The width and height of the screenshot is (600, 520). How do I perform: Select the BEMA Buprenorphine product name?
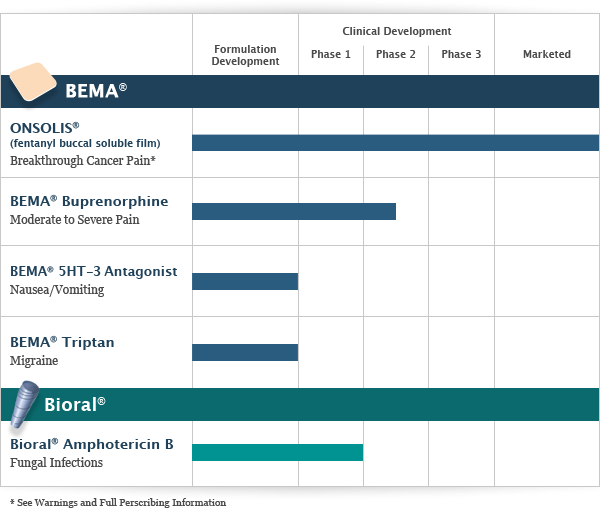click(89, 201)
